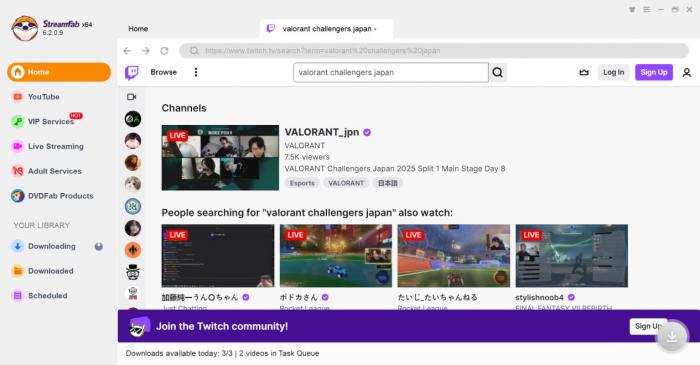Switch to valorant challengers japan tab
This screenshot has width=700, height=365.
tap(326, 29)
